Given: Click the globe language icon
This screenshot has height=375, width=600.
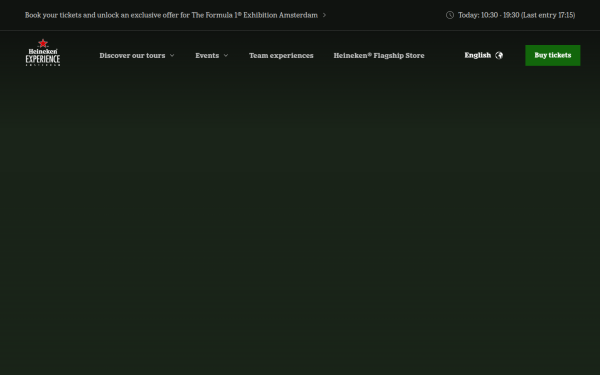Looking at the screenshot, I should [x=499, y=55].
